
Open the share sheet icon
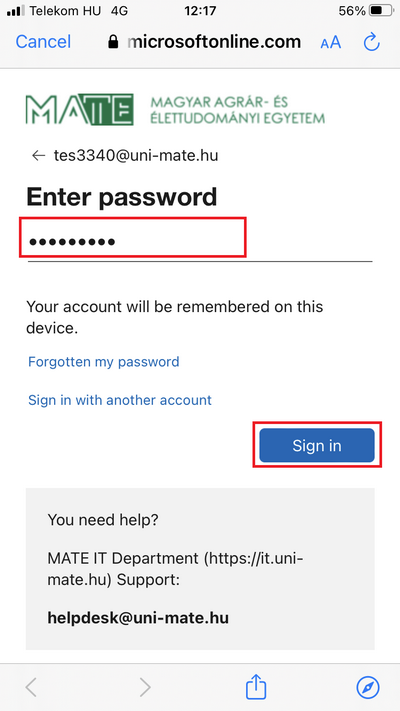pyautogui.click(x=256, y=687)
